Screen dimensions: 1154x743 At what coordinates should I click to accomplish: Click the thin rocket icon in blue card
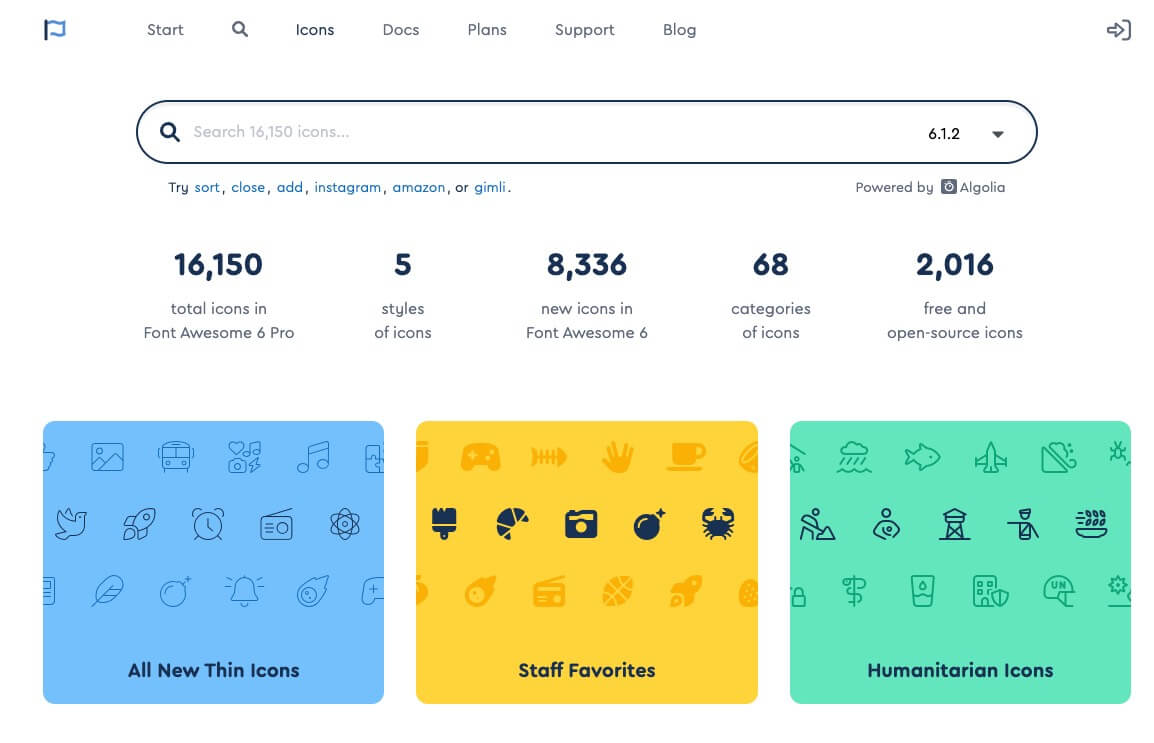[x=139, y=525]
